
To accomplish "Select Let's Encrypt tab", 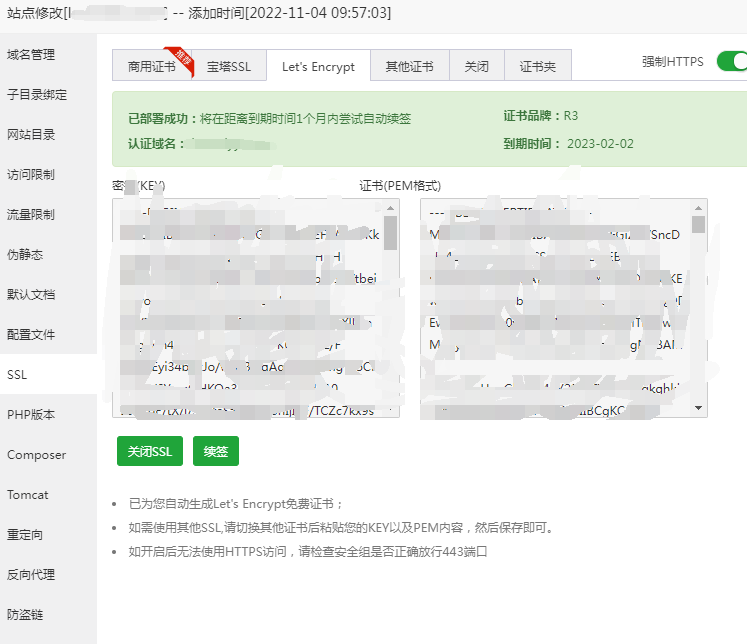I will [x=318, y=66].
